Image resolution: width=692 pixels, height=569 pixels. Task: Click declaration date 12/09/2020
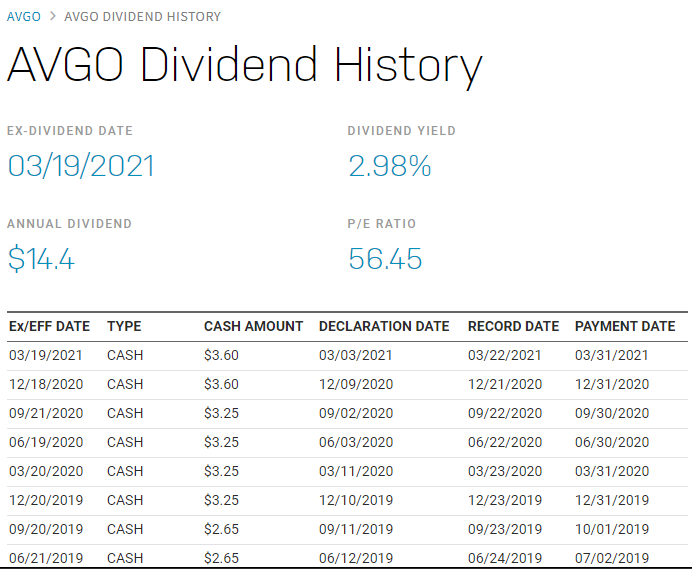[356, 384]
